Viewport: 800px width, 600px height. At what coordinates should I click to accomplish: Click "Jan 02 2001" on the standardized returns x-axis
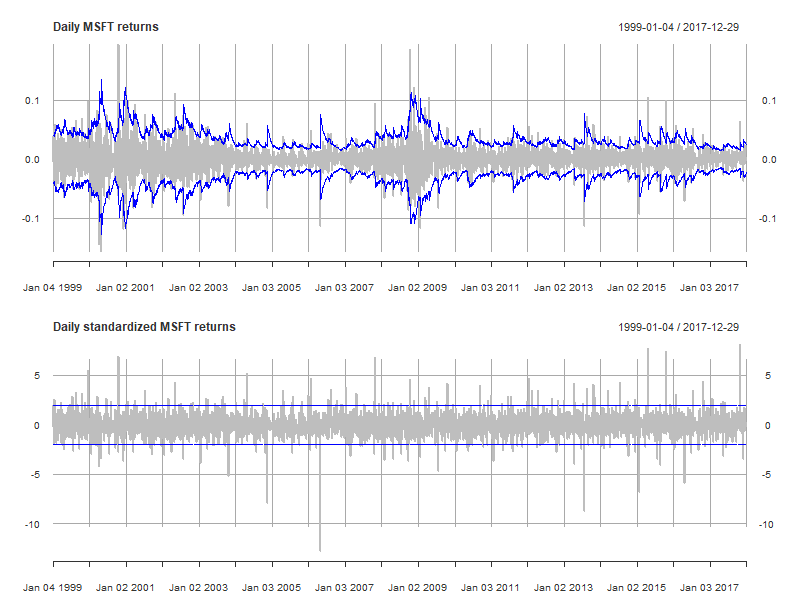126,588
